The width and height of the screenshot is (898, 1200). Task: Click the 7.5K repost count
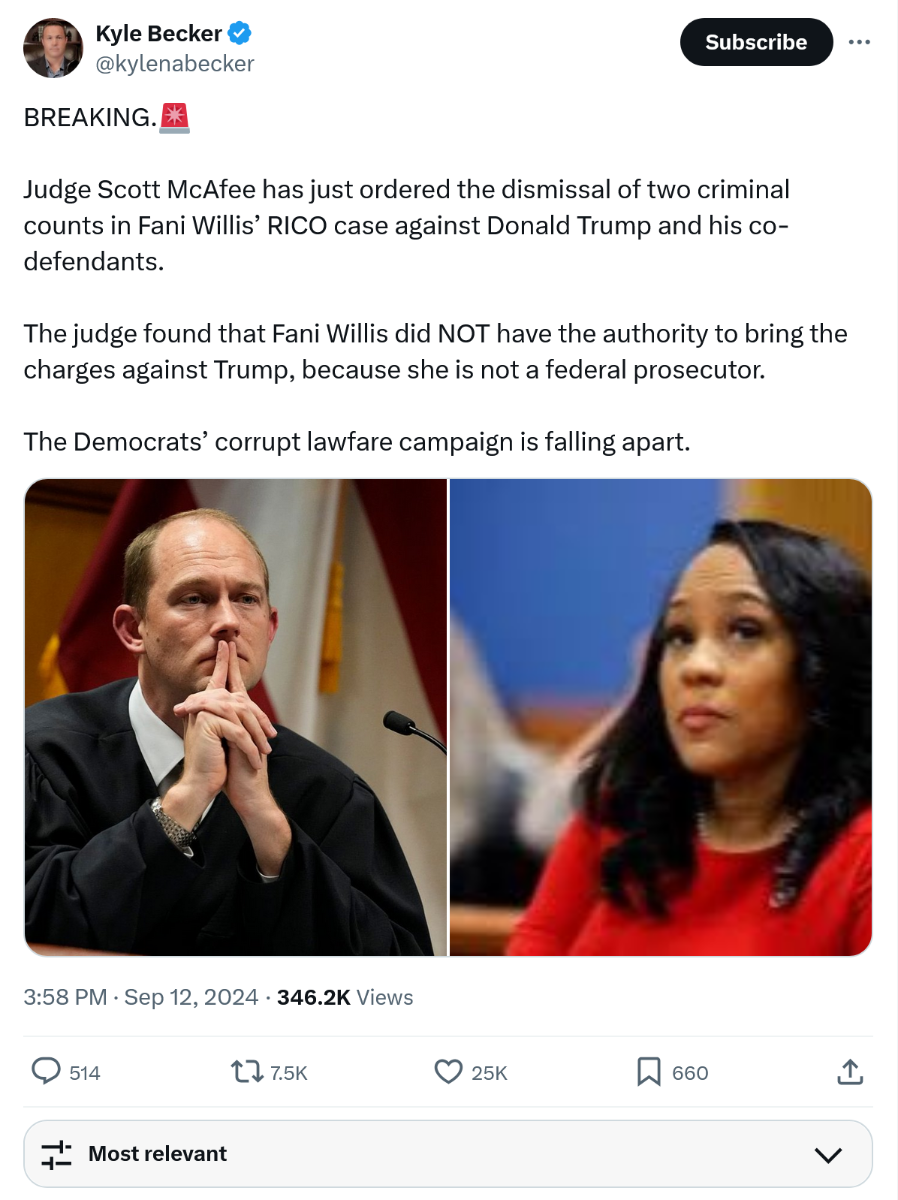pyautogui.click(x=289, y=1073)
